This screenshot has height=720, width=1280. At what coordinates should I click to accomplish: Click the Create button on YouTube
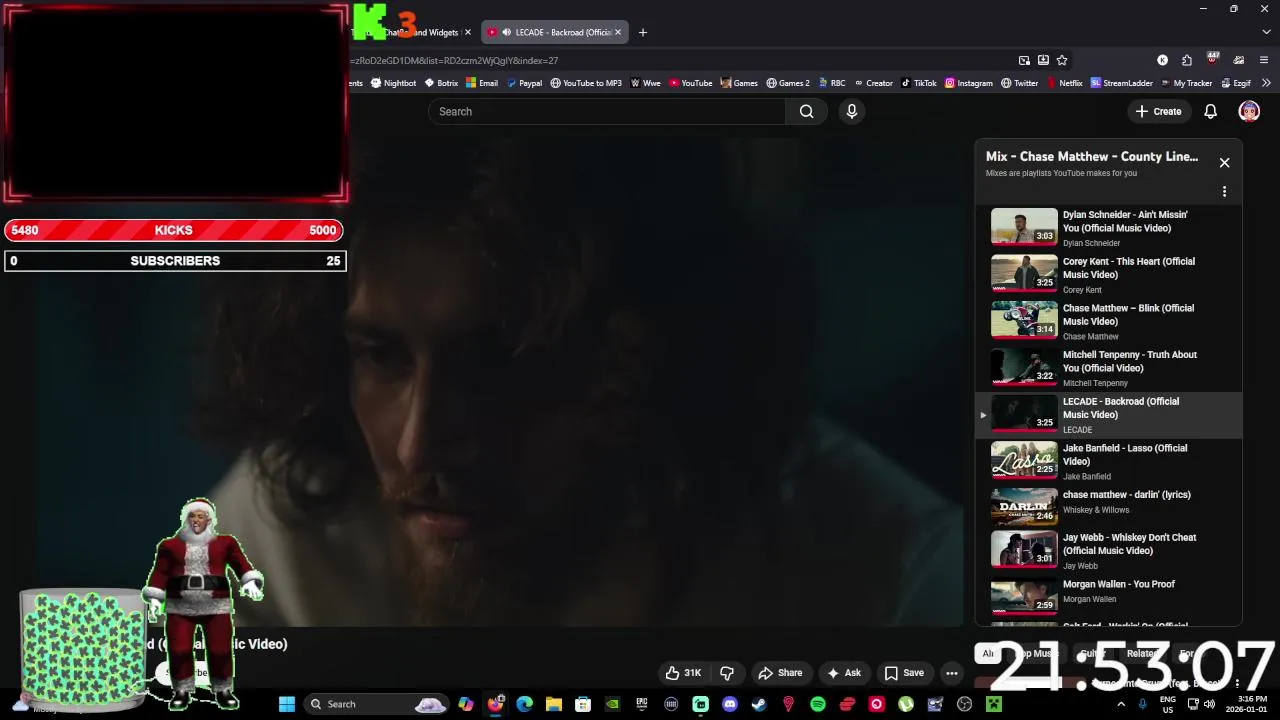[1159, 112]
